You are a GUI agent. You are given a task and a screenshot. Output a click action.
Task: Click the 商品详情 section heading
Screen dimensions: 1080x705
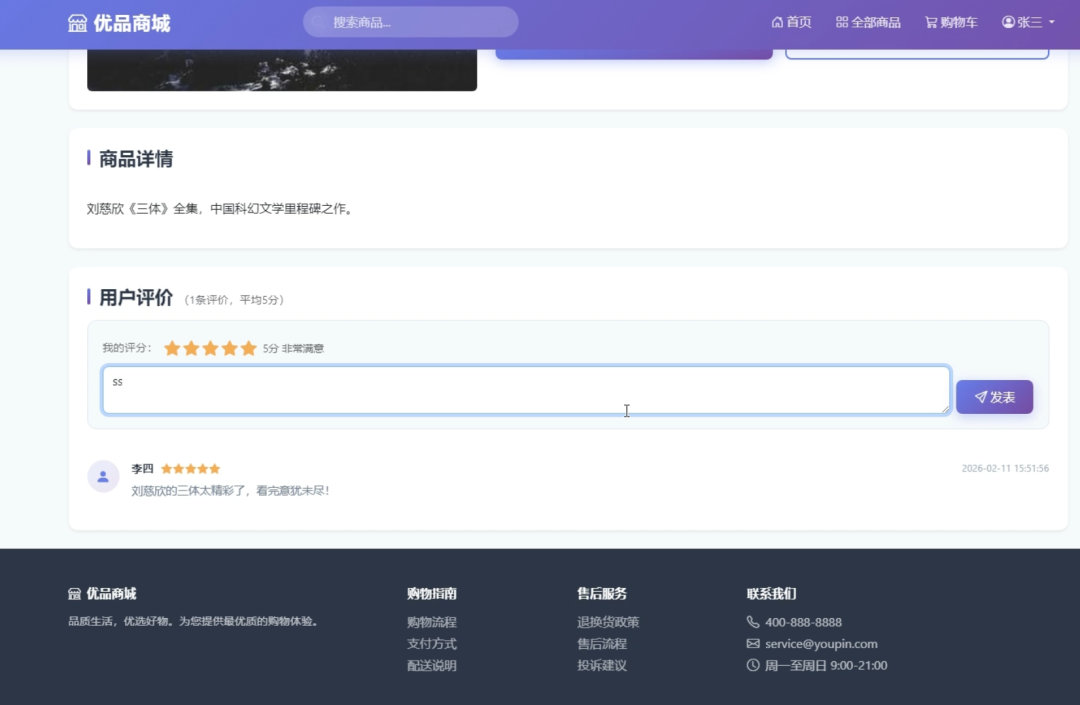click(136, 159)
